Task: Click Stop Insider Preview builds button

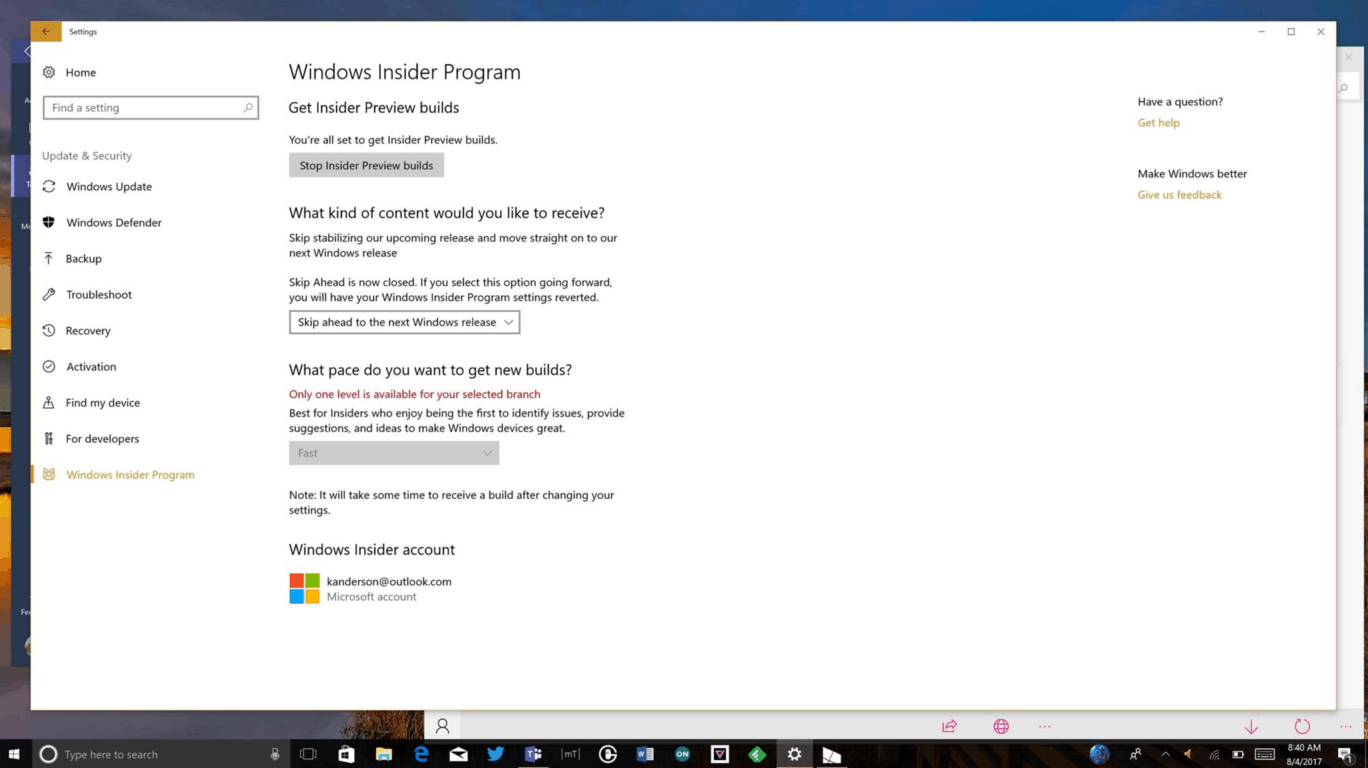Action: [x=366, y=166]
